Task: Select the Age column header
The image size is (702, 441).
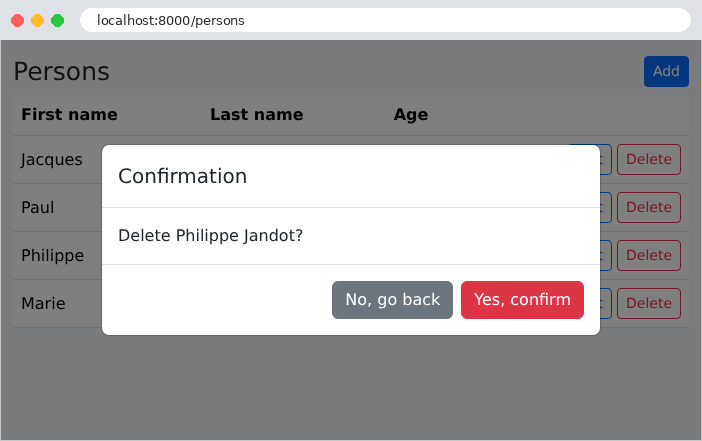Action: pos(411,115)
